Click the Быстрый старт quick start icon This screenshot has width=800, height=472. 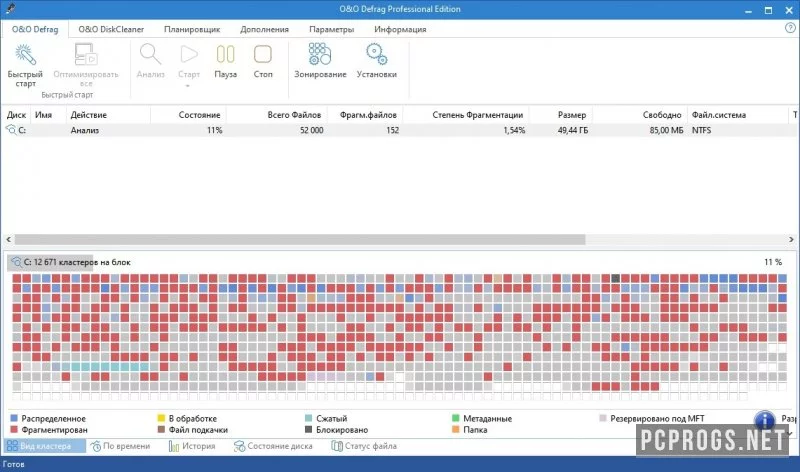pyautogui.click(x=25, y=55)
